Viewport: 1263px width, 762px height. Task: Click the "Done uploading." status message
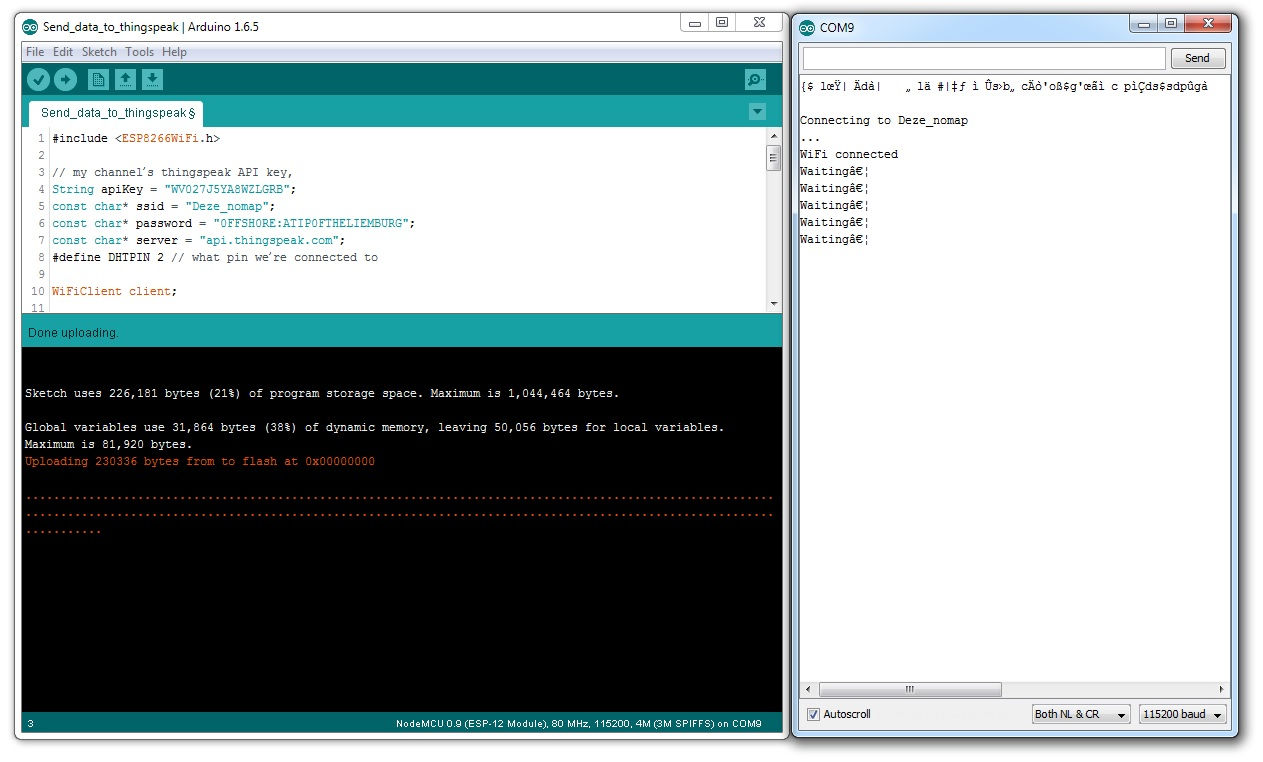(x=73, y=332)
